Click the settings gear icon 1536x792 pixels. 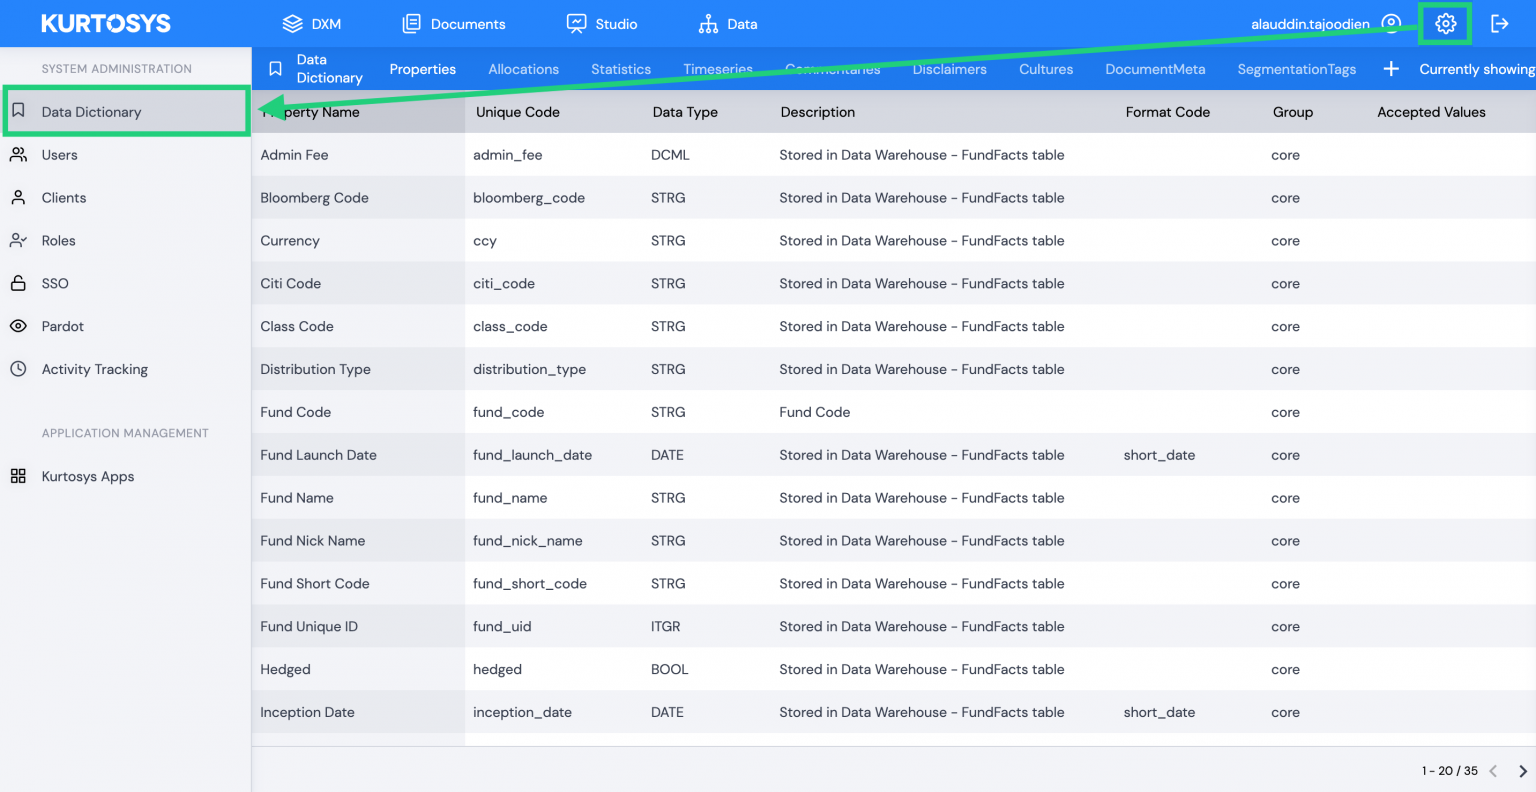click(x=1445, y=23)
